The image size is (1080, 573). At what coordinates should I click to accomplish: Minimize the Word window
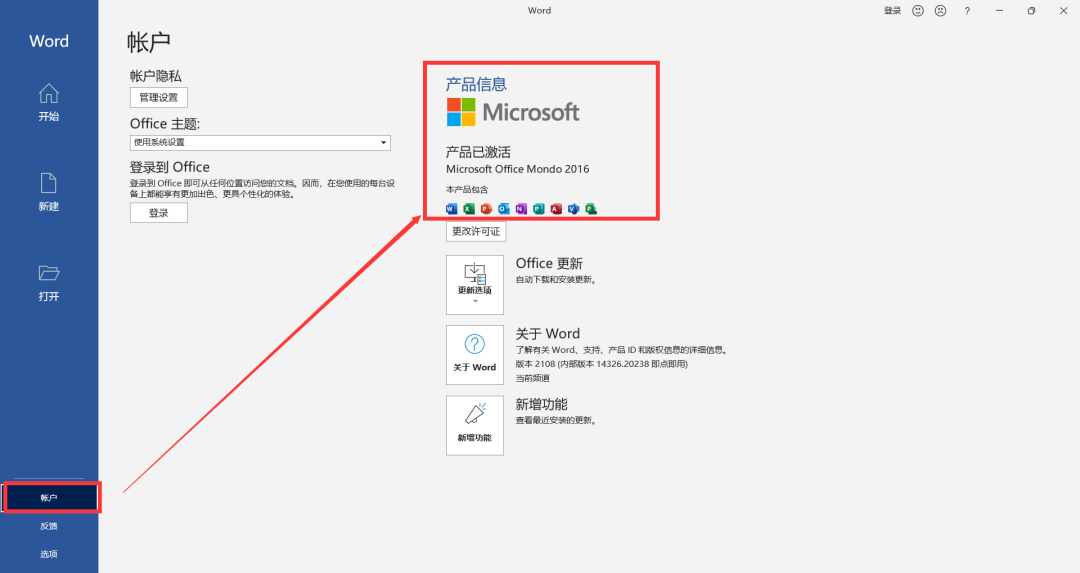tap(999, 10)
